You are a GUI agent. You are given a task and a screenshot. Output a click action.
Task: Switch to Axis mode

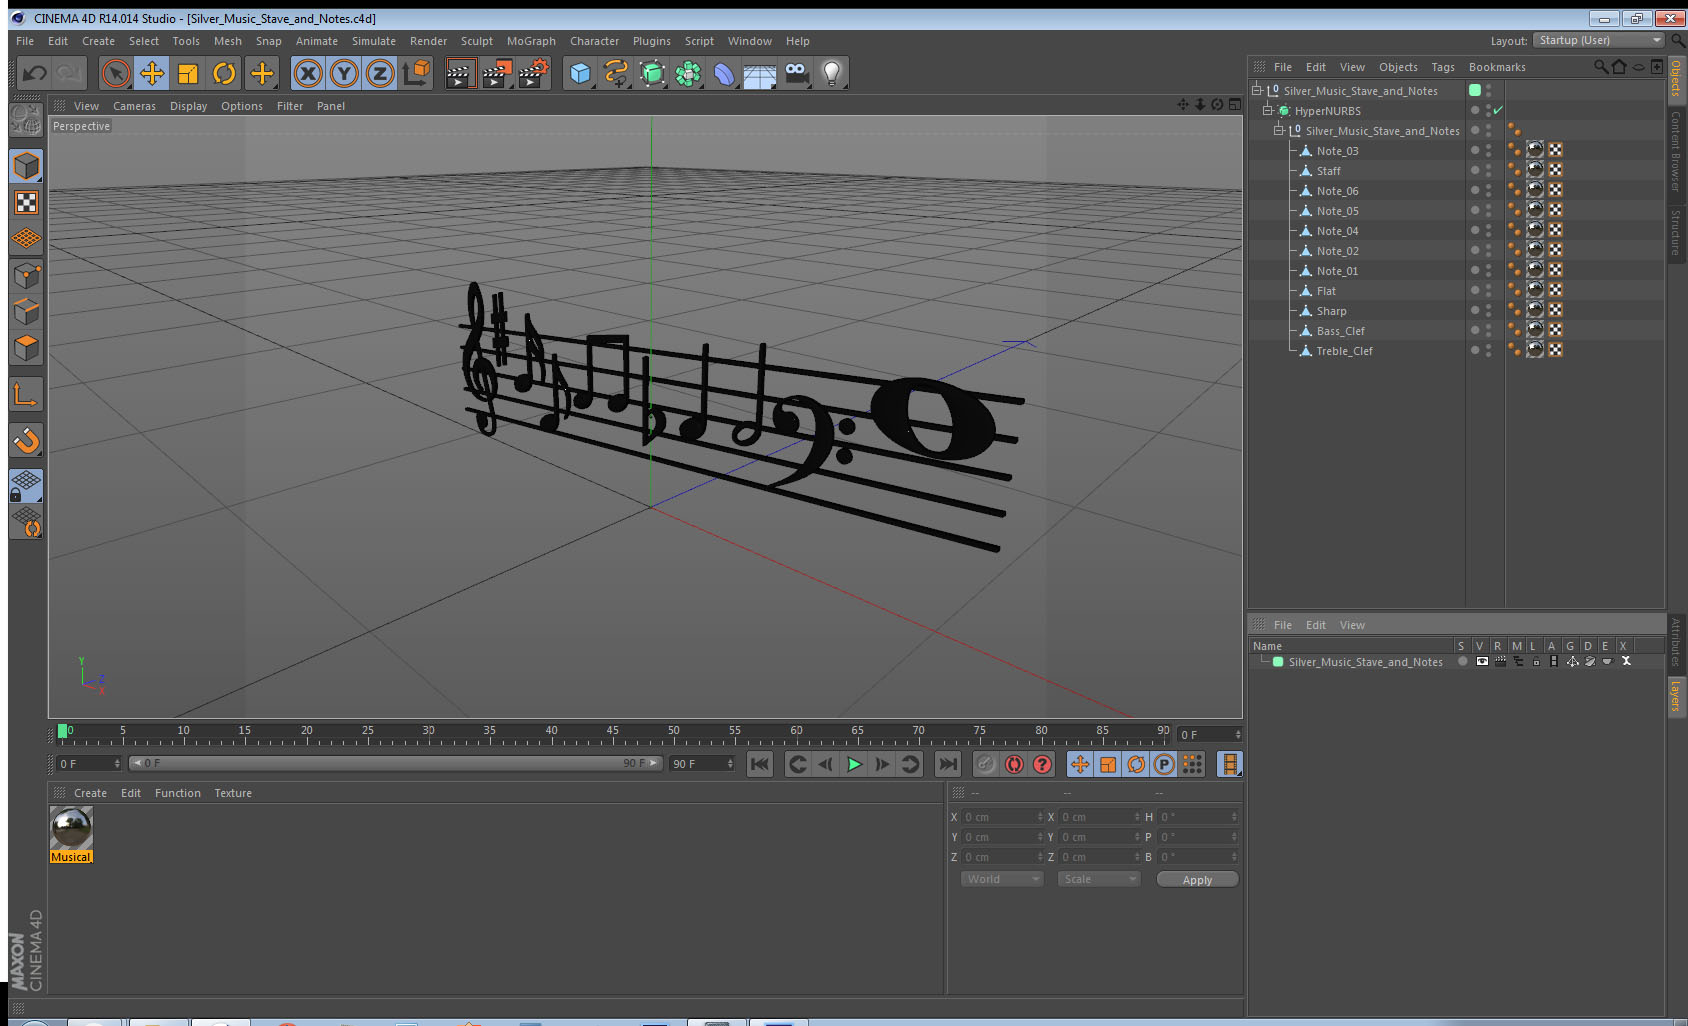[x=26, y=395]
